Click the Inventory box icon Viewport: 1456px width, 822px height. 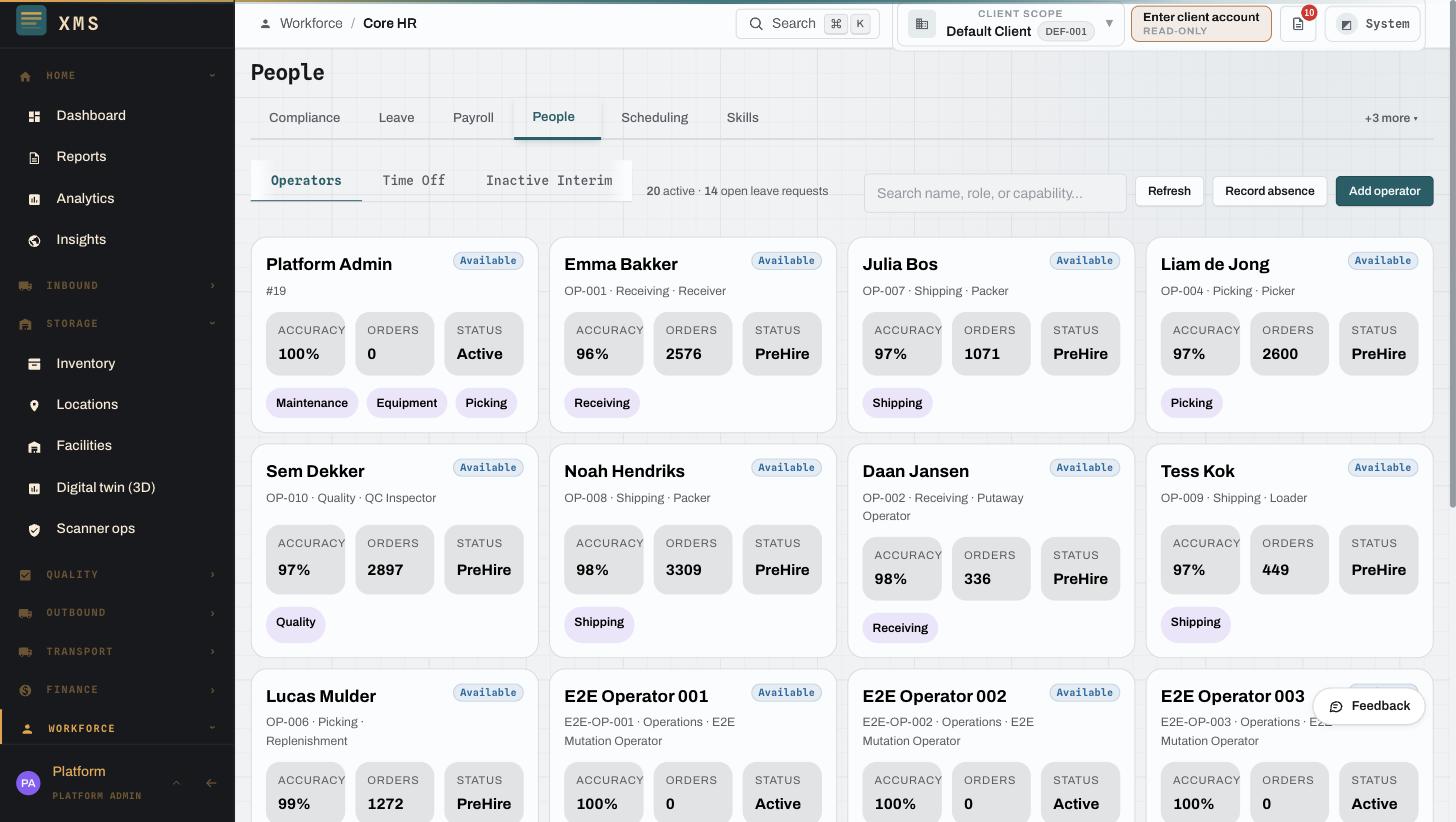pyautogui.click(x=34, y=364)
